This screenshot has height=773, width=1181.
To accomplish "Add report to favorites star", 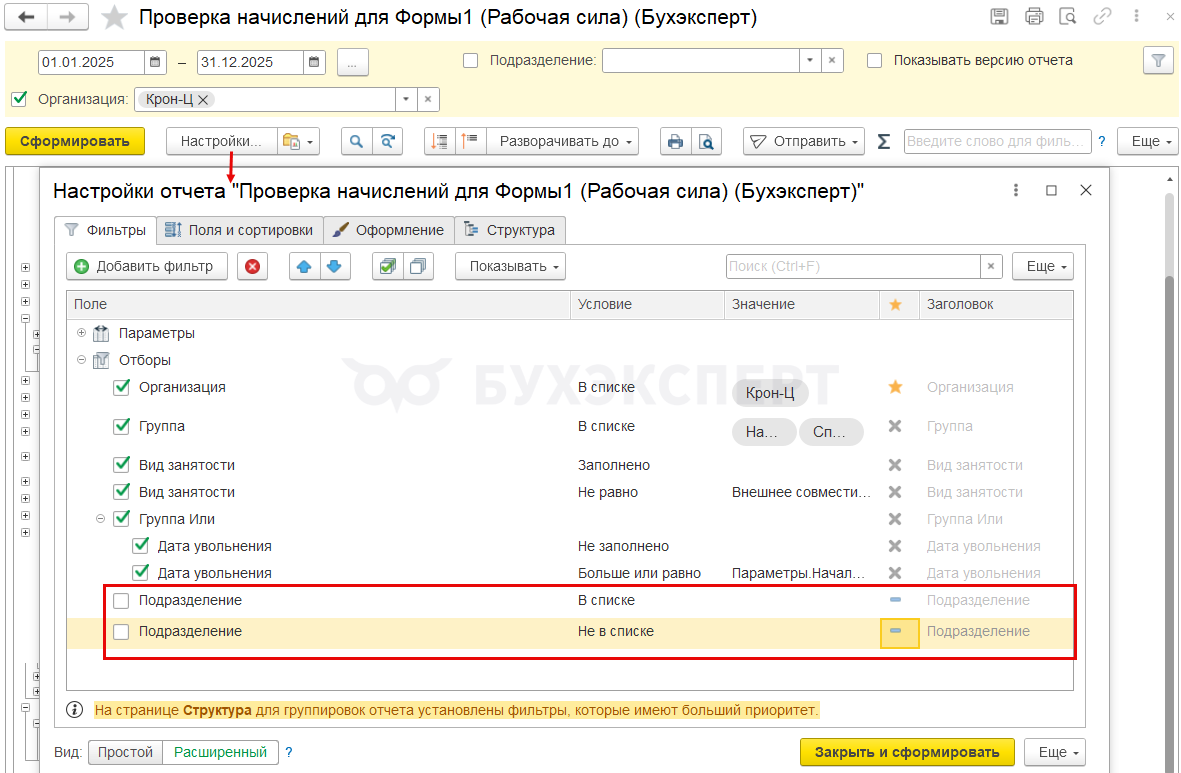I will (116, 17).
